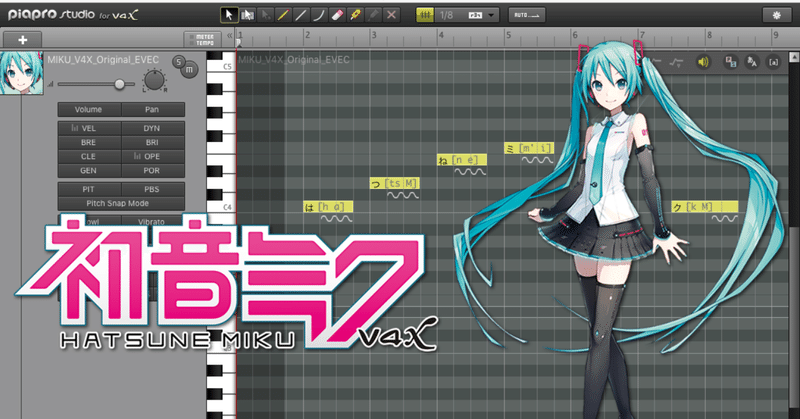The width and height of the screenshot is (800, 419).
Task: Select the PIT parameter
Action: coord(89,189)
